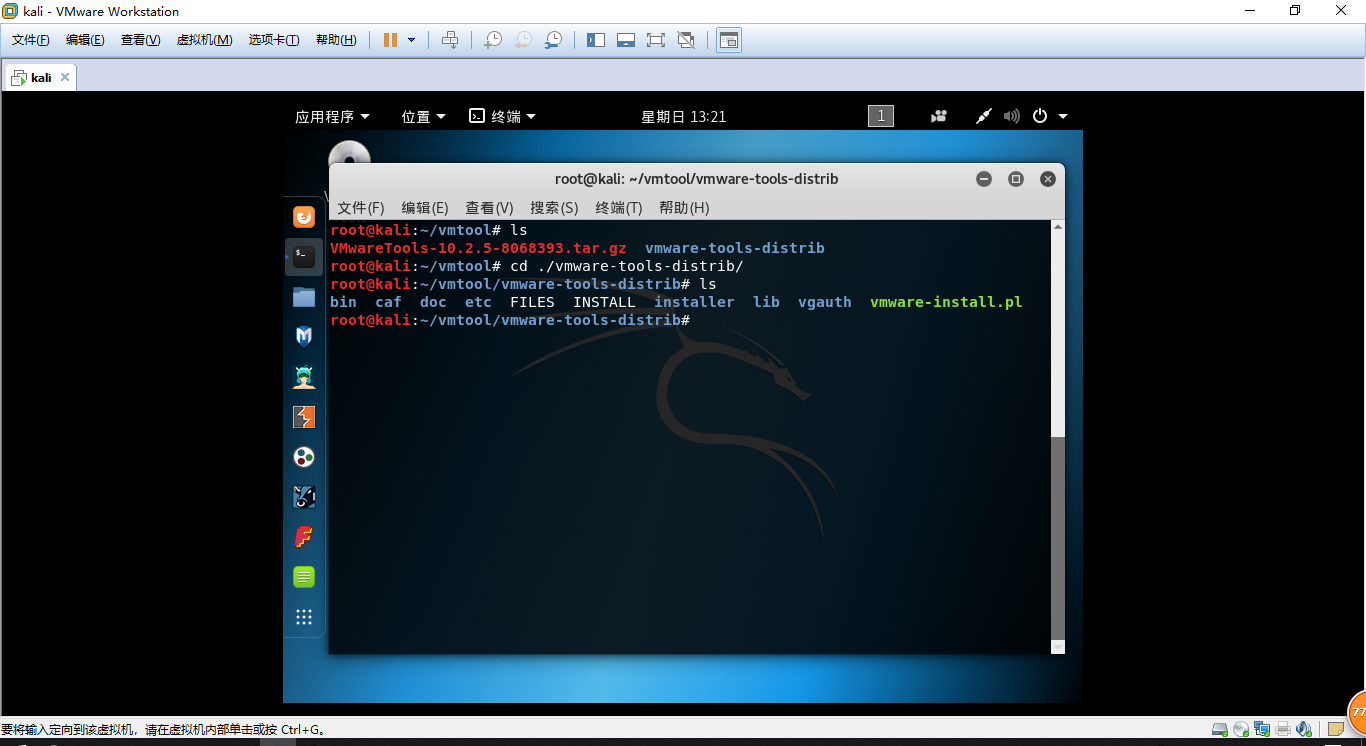
Task: Click the network adapter status icon
Action: (x=1262, y=730)
